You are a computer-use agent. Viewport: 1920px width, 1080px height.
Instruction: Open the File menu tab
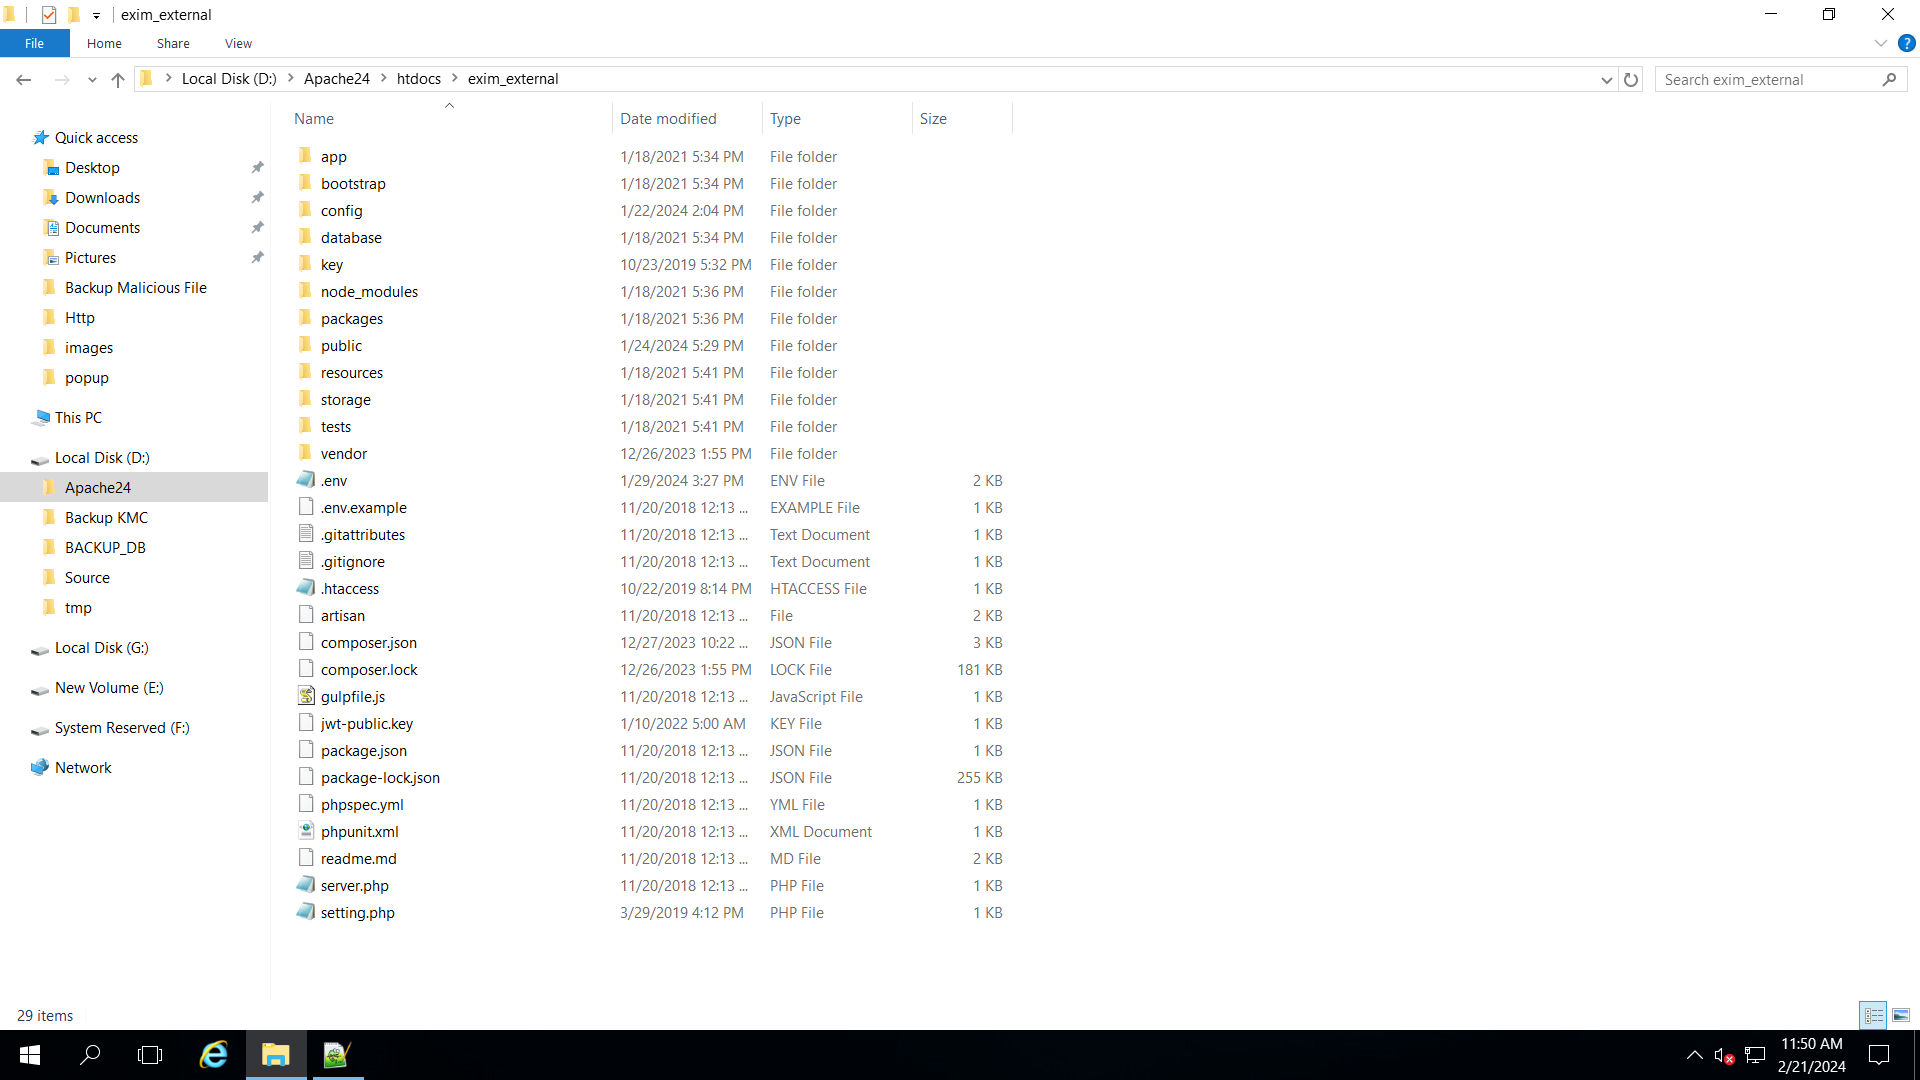pyautogui.click(x=34, y=43)
